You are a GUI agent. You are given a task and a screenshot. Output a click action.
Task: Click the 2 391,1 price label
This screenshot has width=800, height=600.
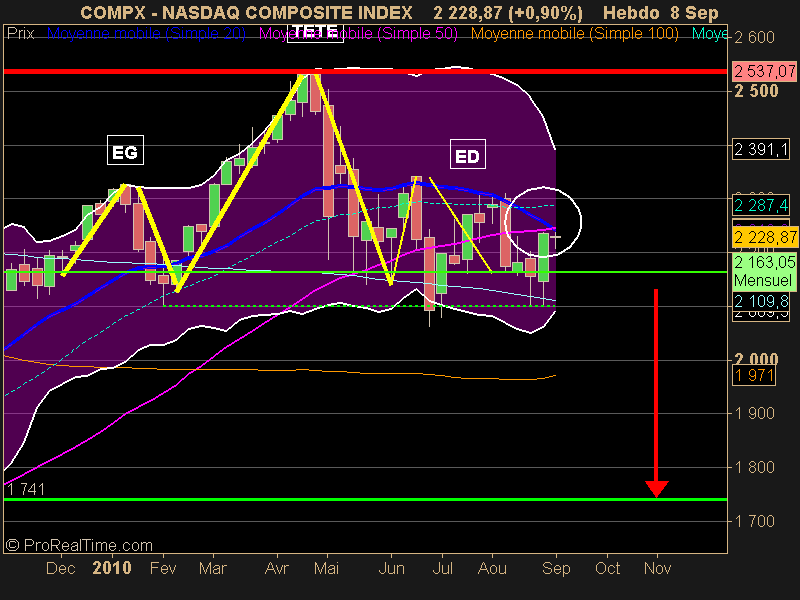coord(761,149)
